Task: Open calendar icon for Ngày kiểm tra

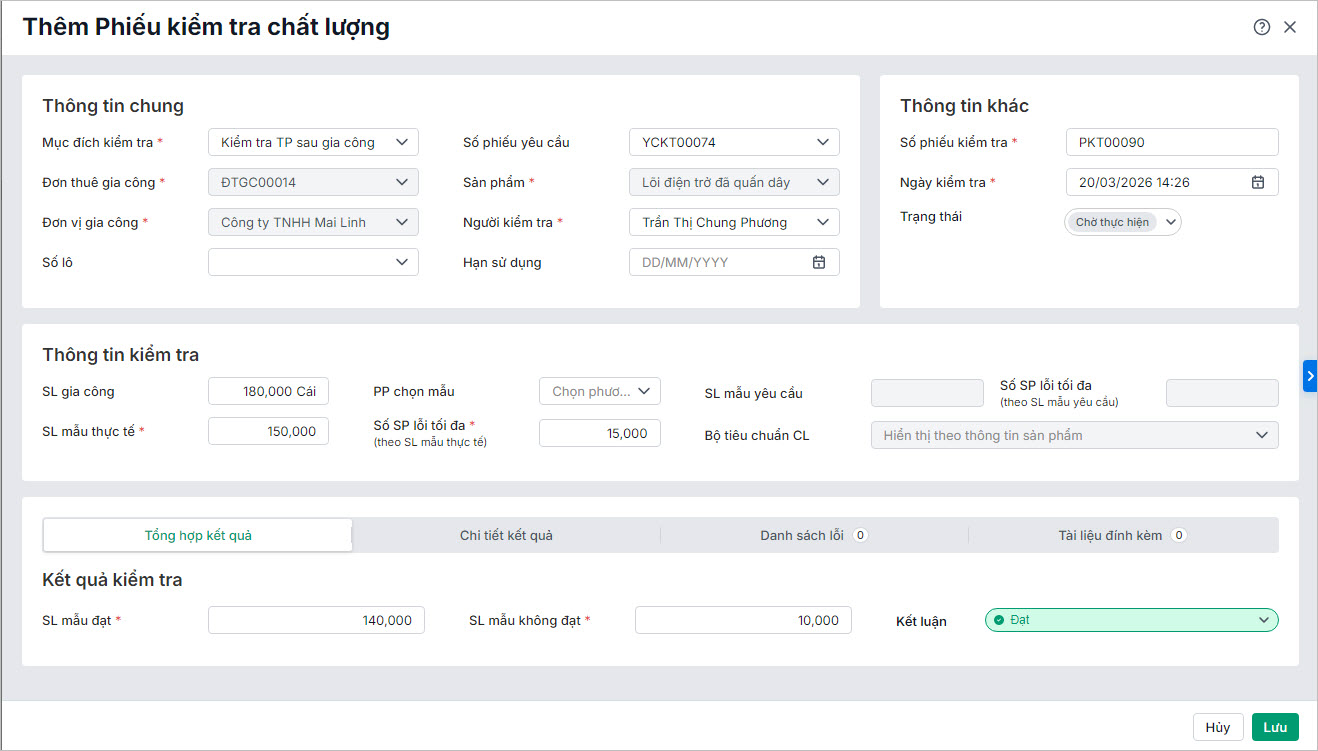Action: point(1258,182)
